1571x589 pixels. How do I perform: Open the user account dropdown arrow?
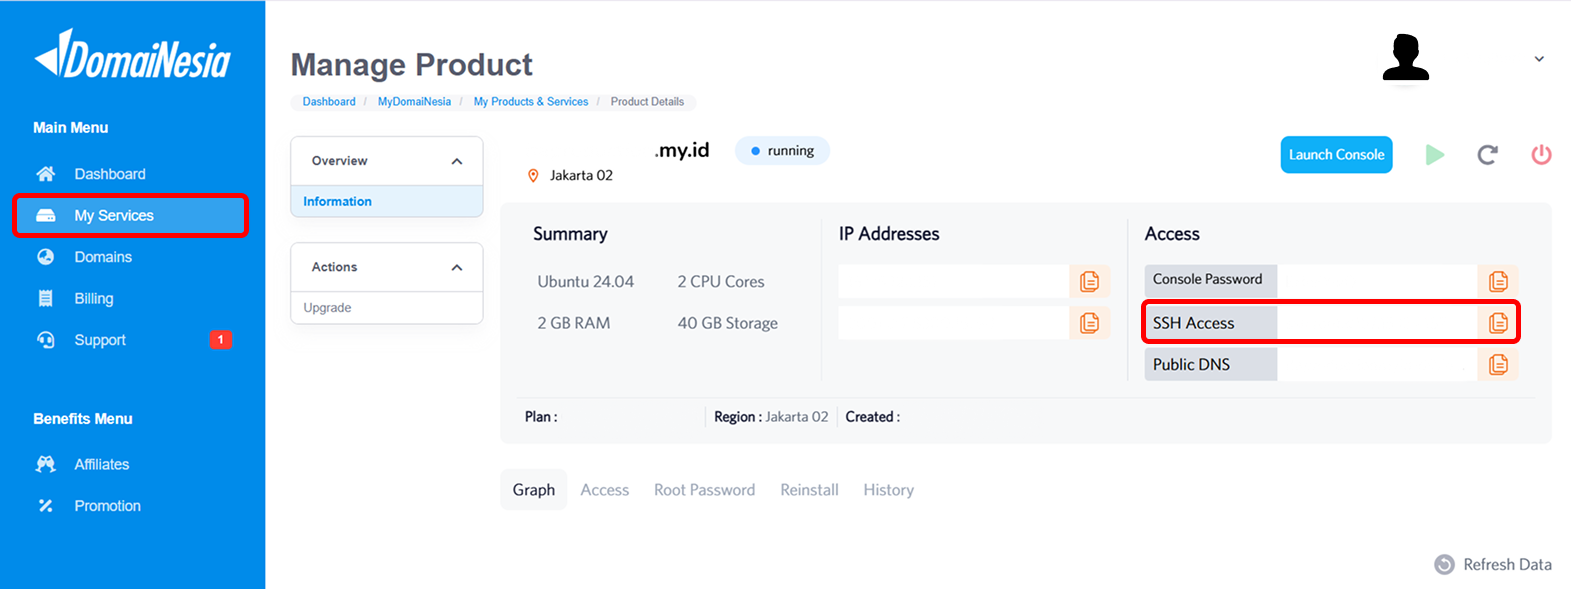[x=1539, y=59]
